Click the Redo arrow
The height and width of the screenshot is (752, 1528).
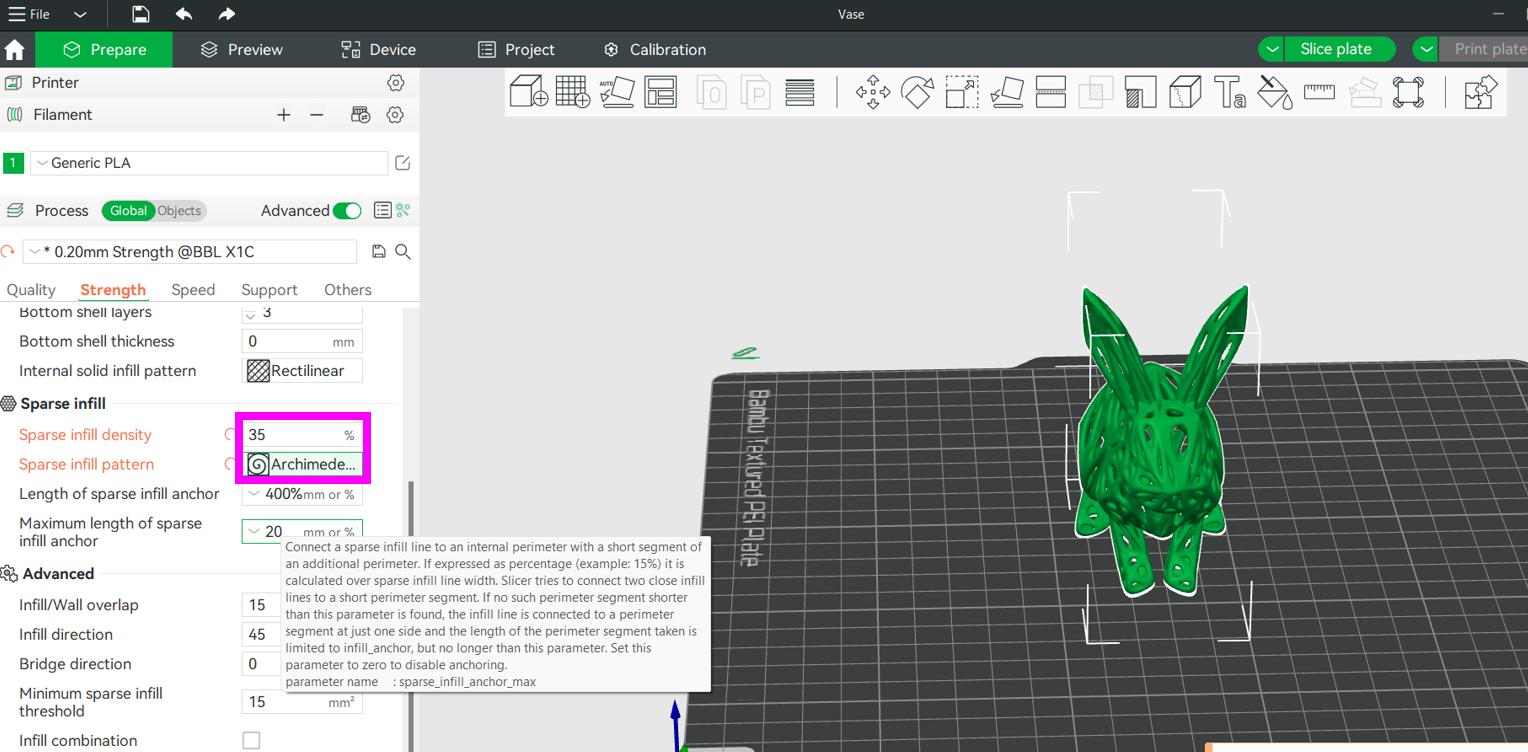pyautogui.click(x=227, y=14)
